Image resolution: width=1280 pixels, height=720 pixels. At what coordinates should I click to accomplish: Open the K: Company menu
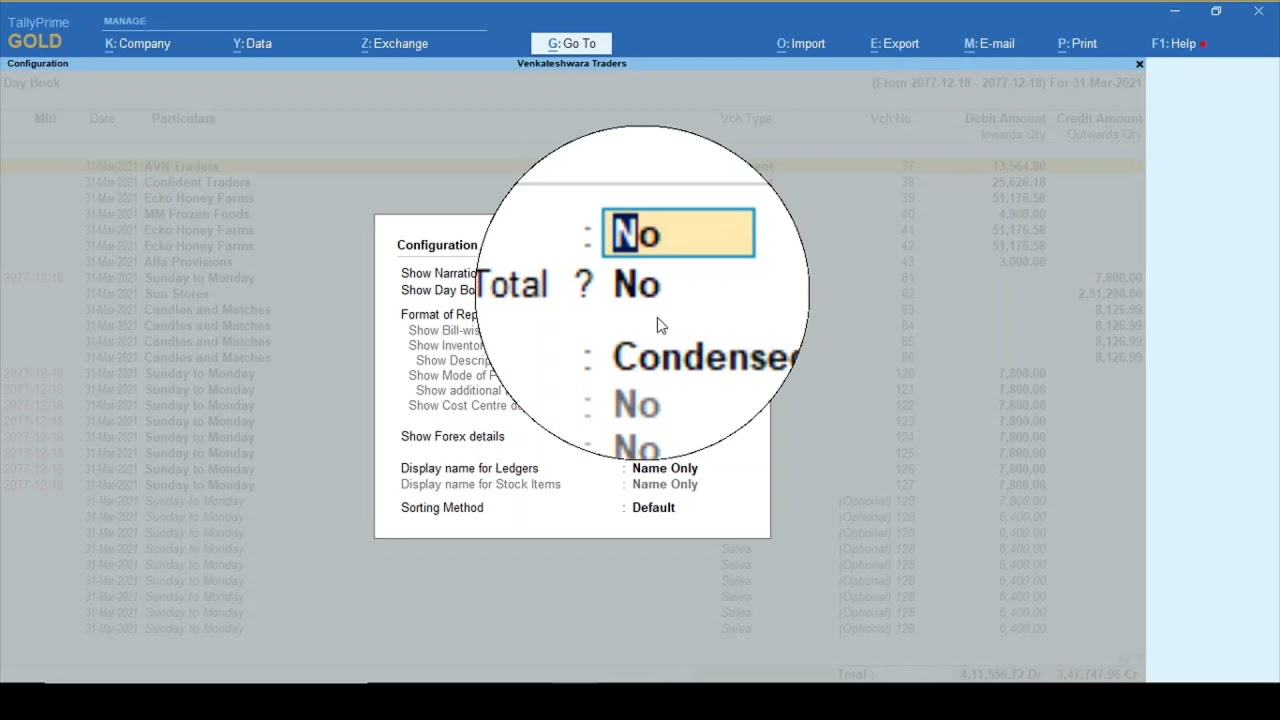pyautogui.click(x=138, y=44)
